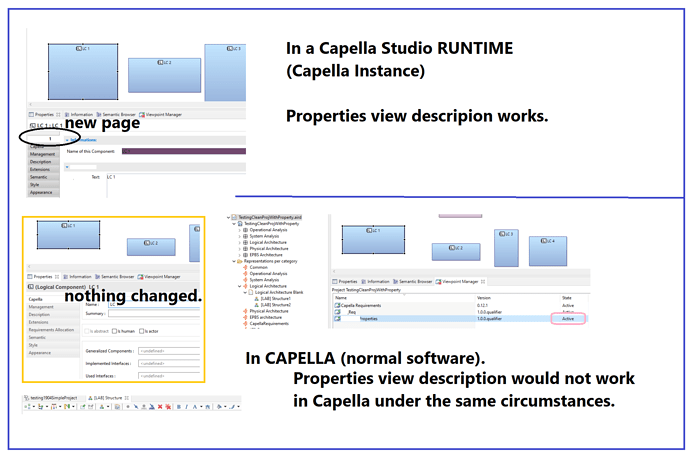Screen dimensions: 690x459
Task: Expand the Operational Analysis tree node
Action: pyautogui.click(x=239, y=230)
